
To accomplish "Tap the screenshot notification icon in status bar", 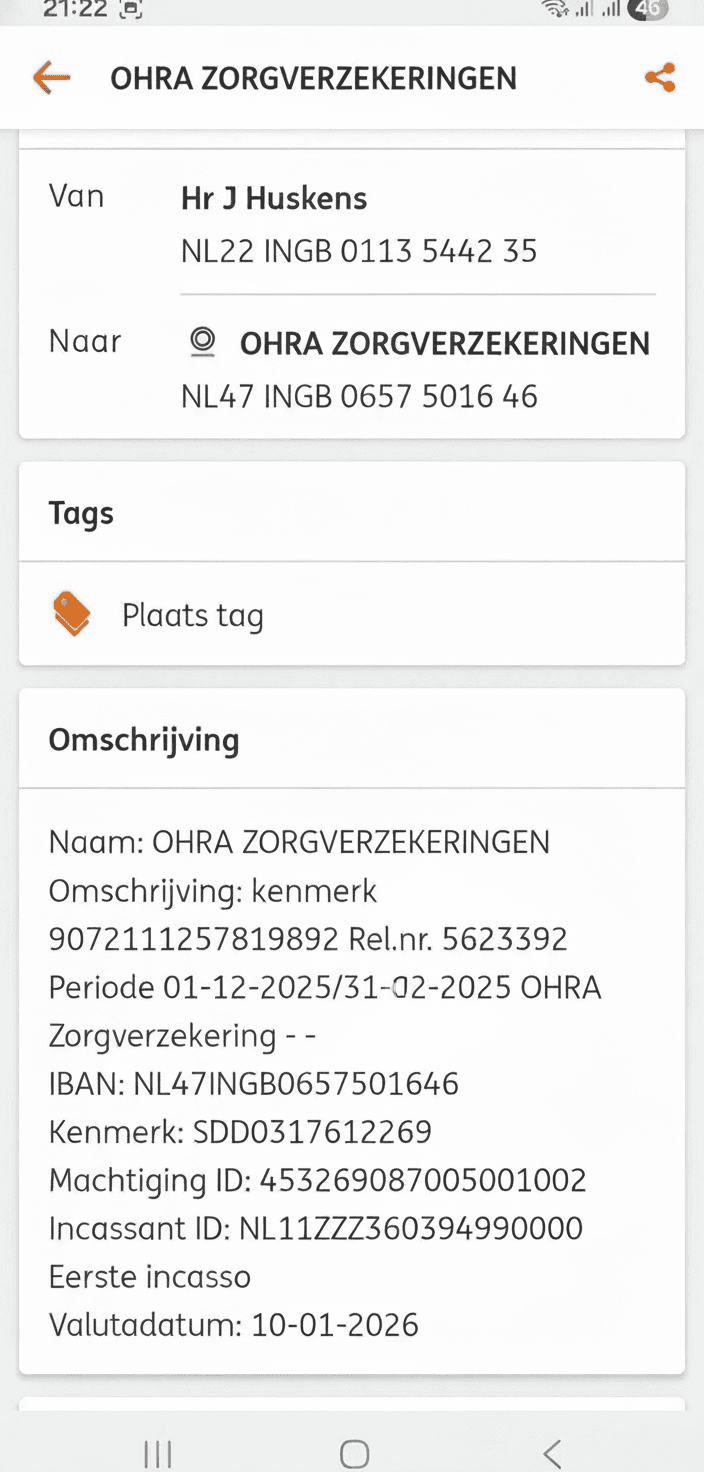I will click(x=131, y=10).
